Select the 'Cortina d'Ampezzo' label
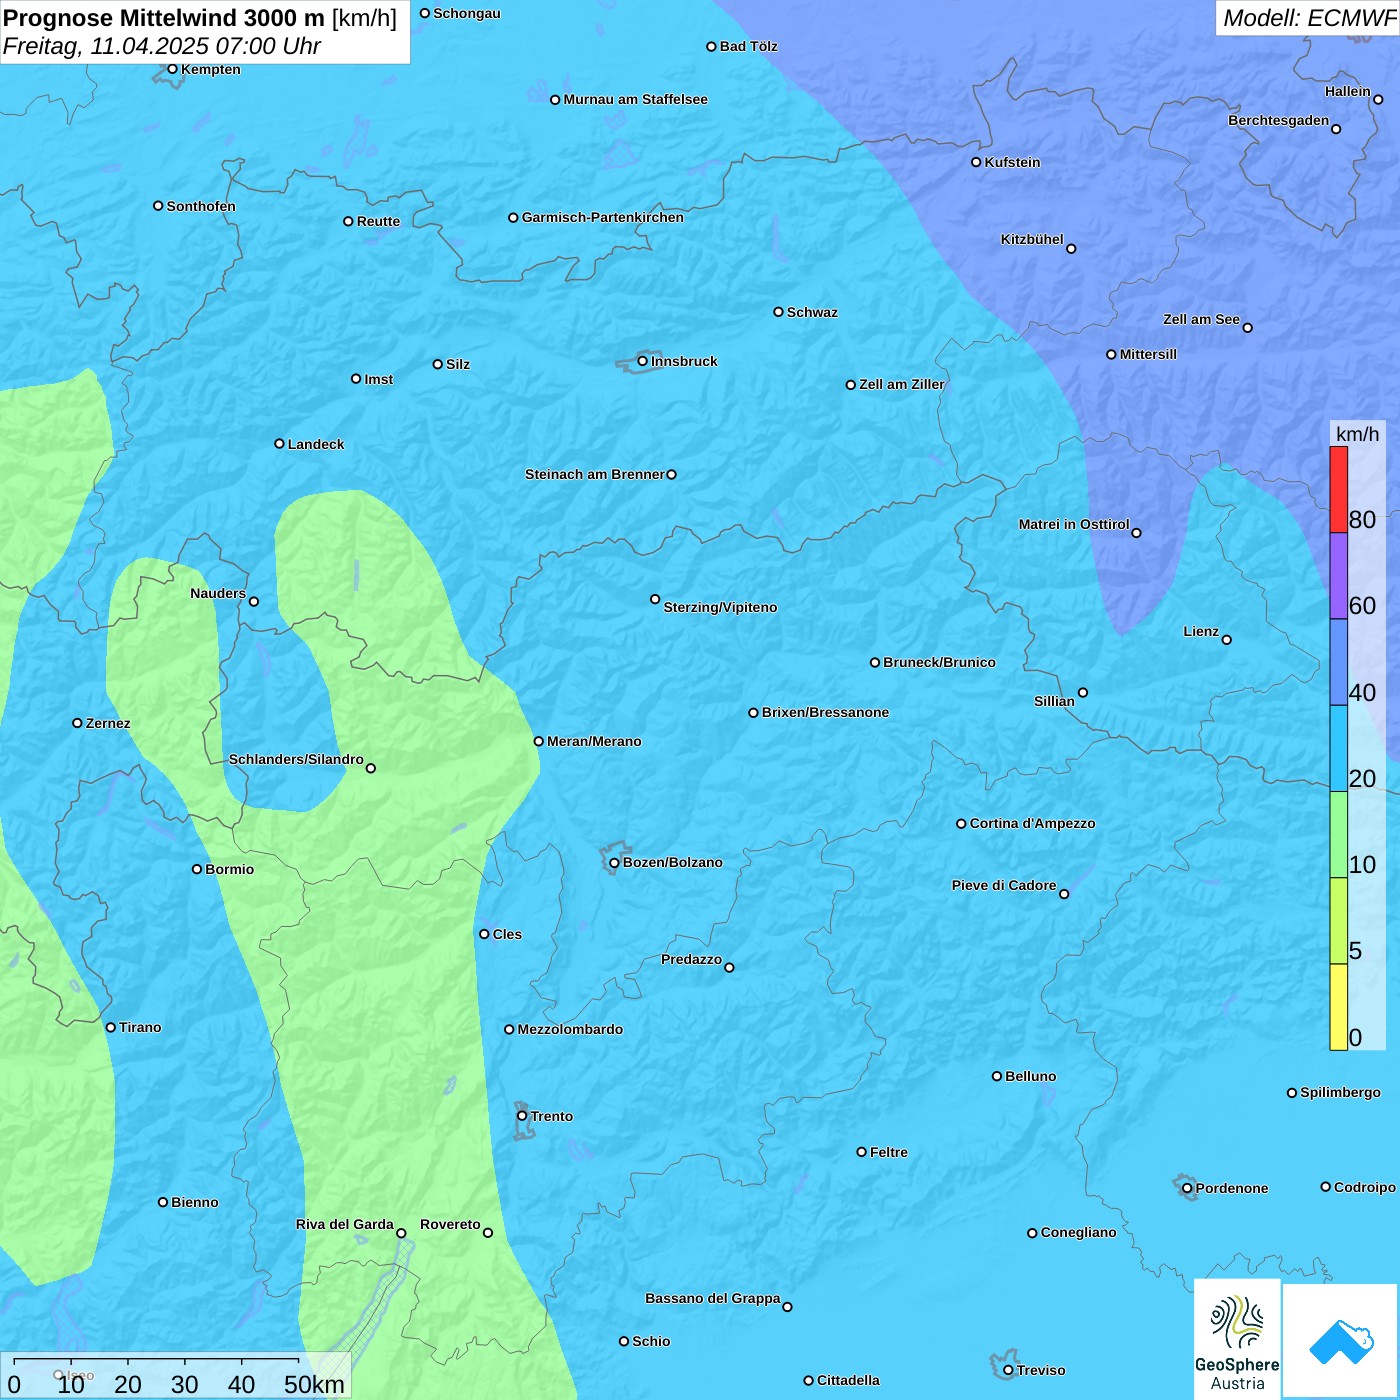This screenshot has width=1400, height=1400. [1033, 823]
